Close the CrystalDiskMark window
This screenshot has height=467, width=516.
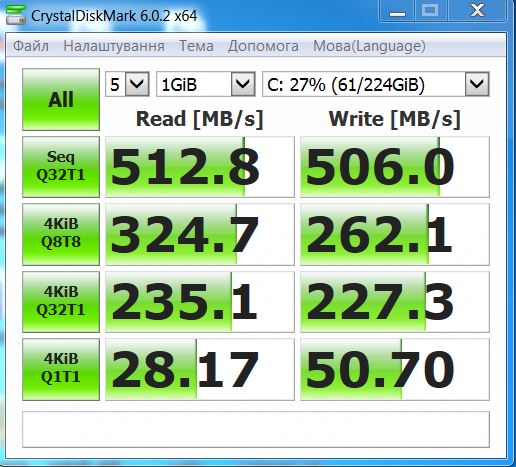pos(477,11)
